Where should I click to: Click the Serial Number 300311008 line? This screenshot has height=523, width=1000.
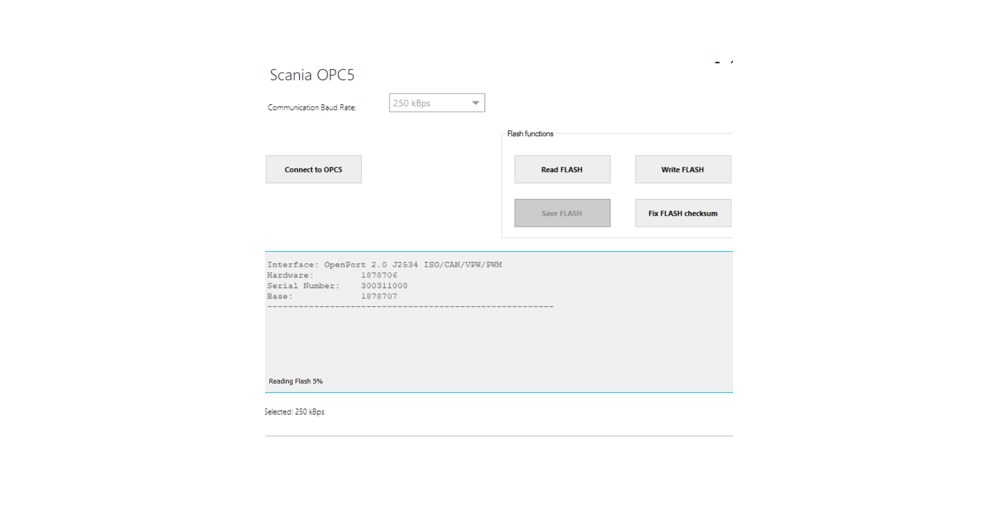pos(337,286)
